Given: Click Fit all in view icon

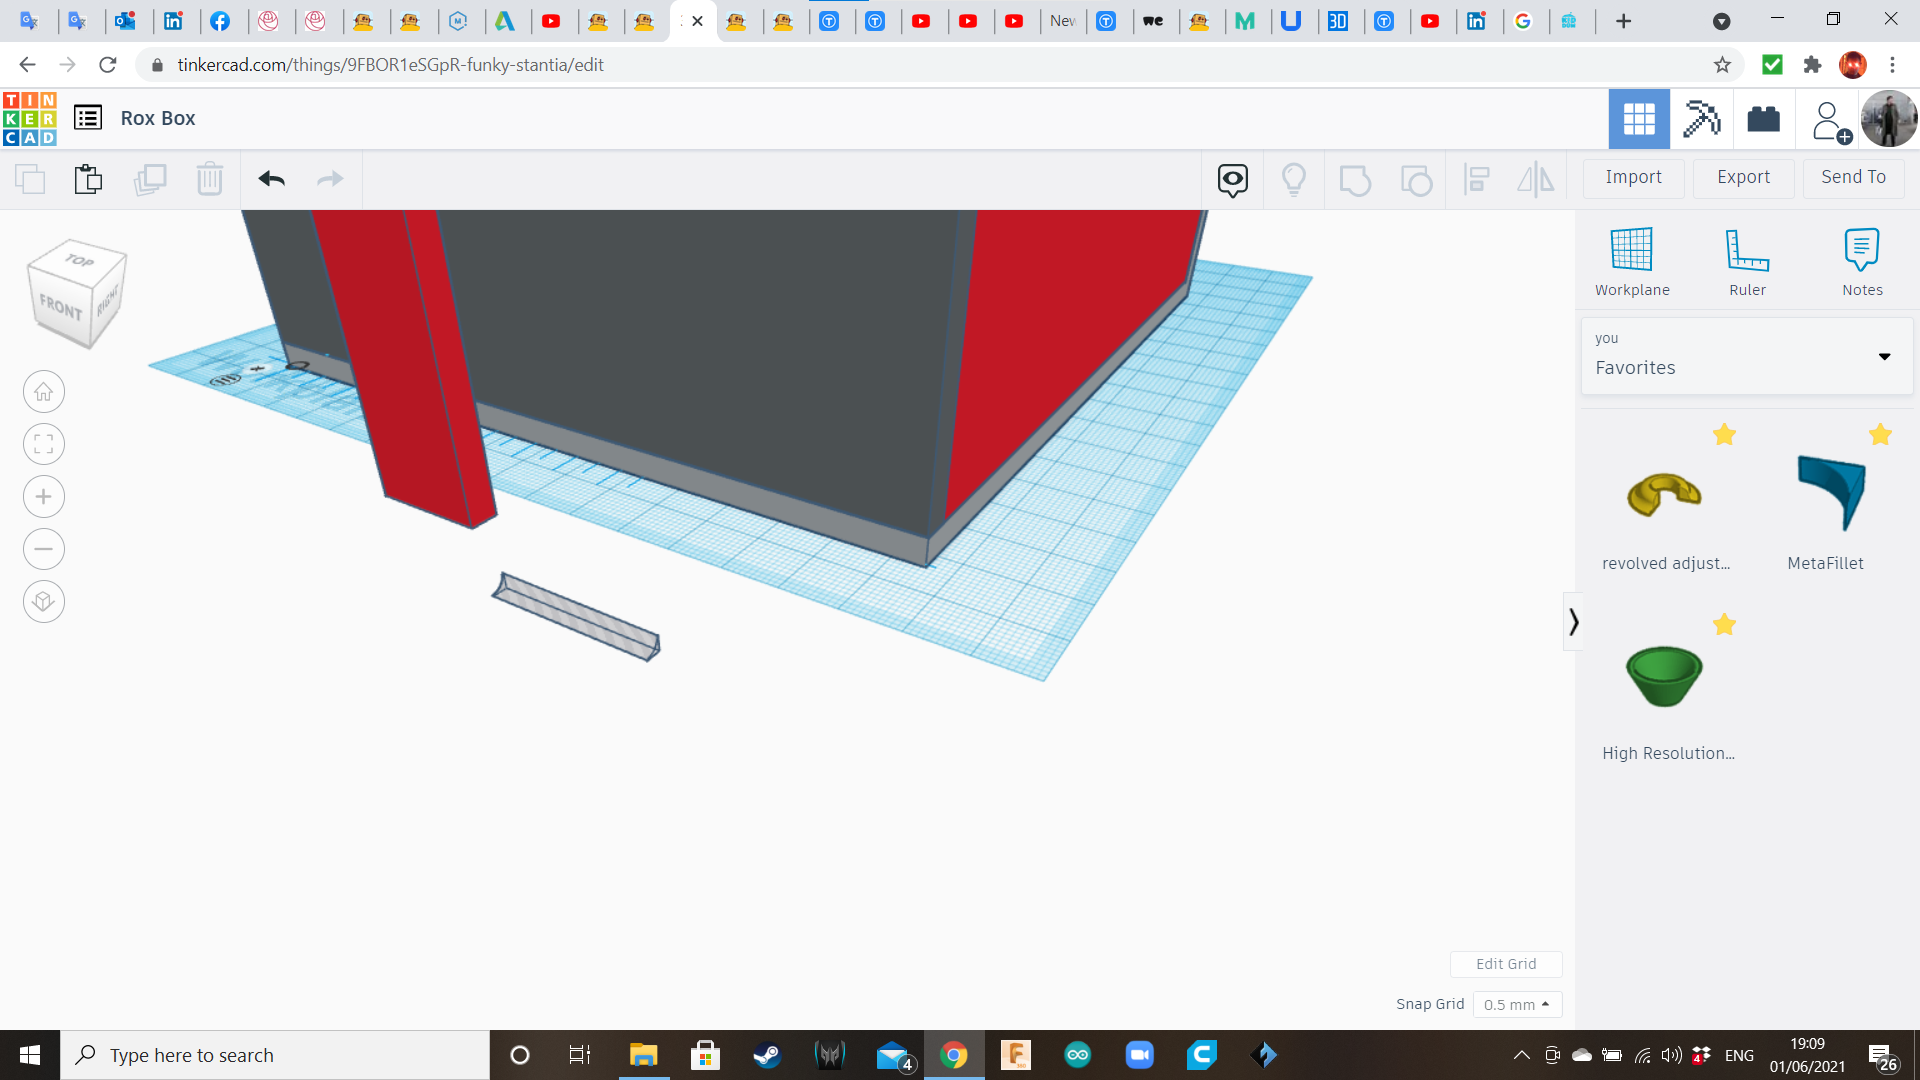Looking at the screenshot, I should pyautogui.click(x=44, y=444).
